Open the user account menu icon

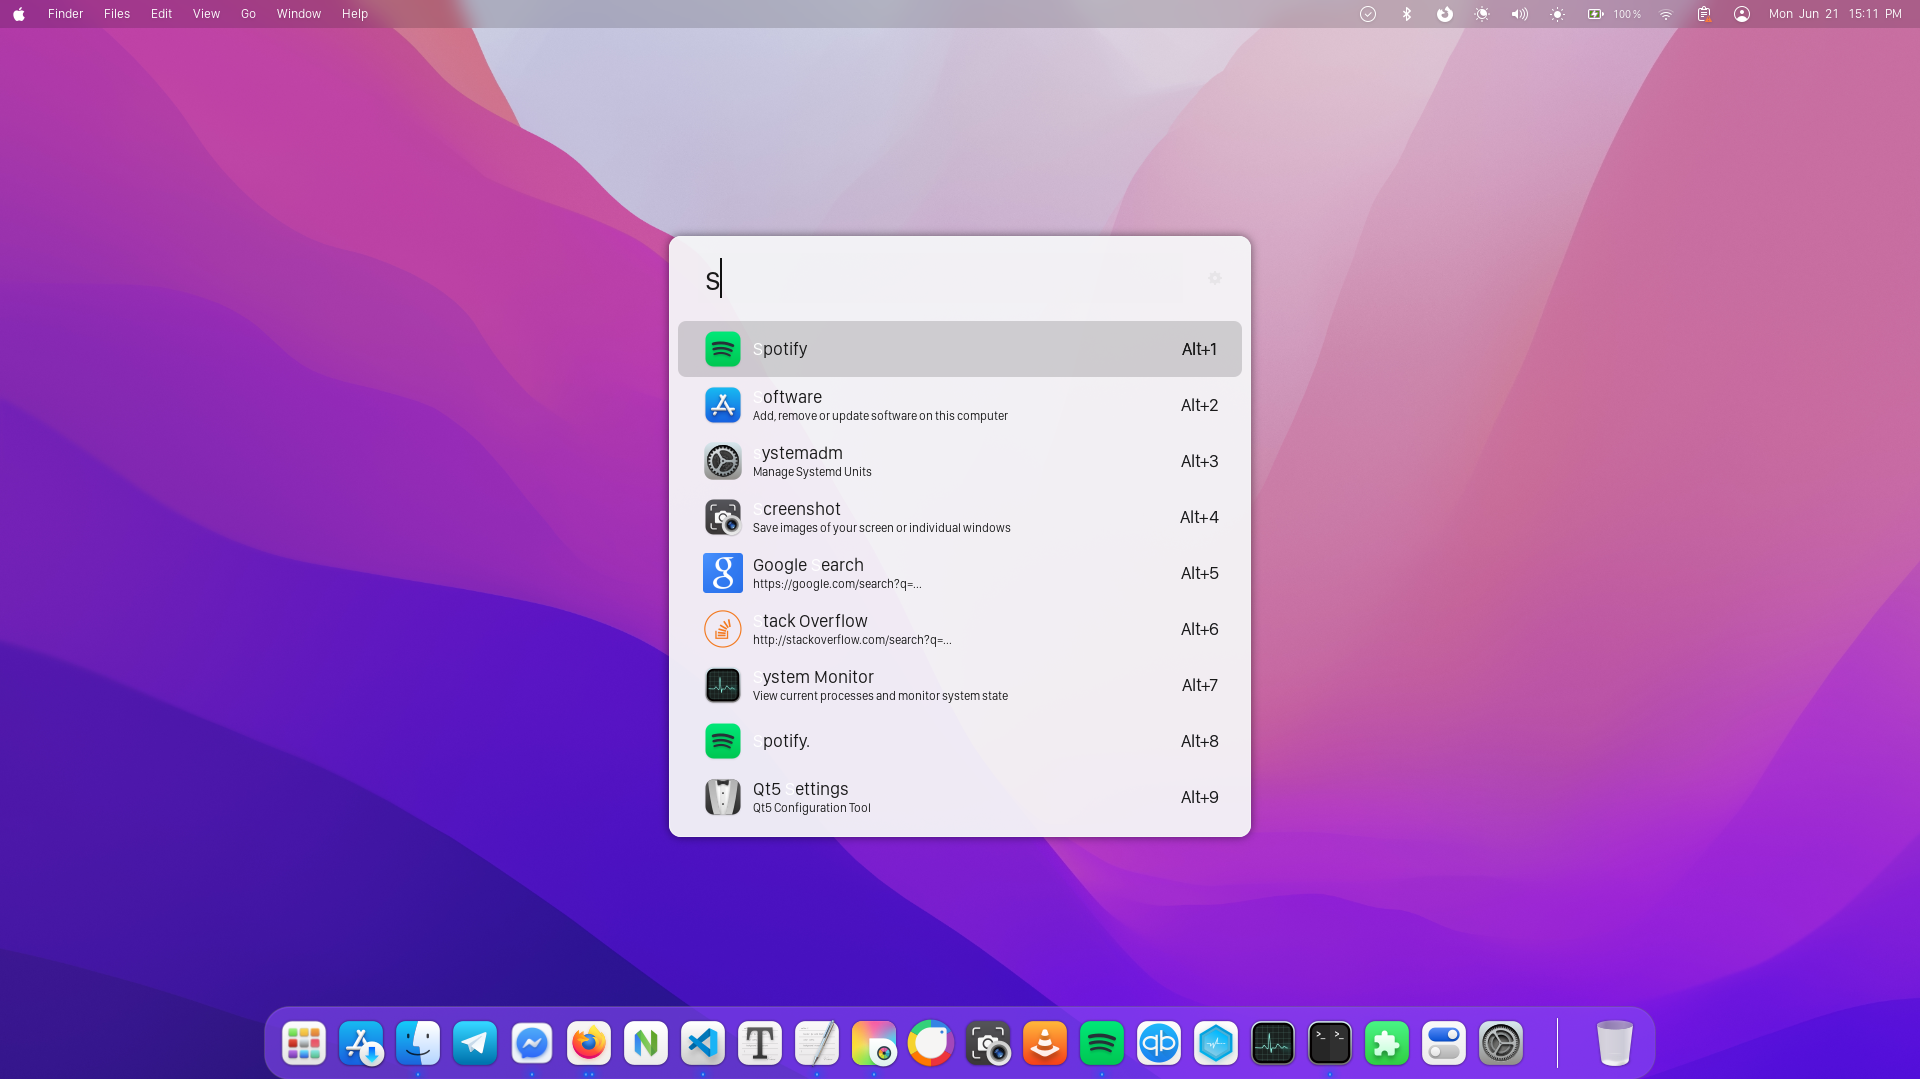(x=1742, y=14)
